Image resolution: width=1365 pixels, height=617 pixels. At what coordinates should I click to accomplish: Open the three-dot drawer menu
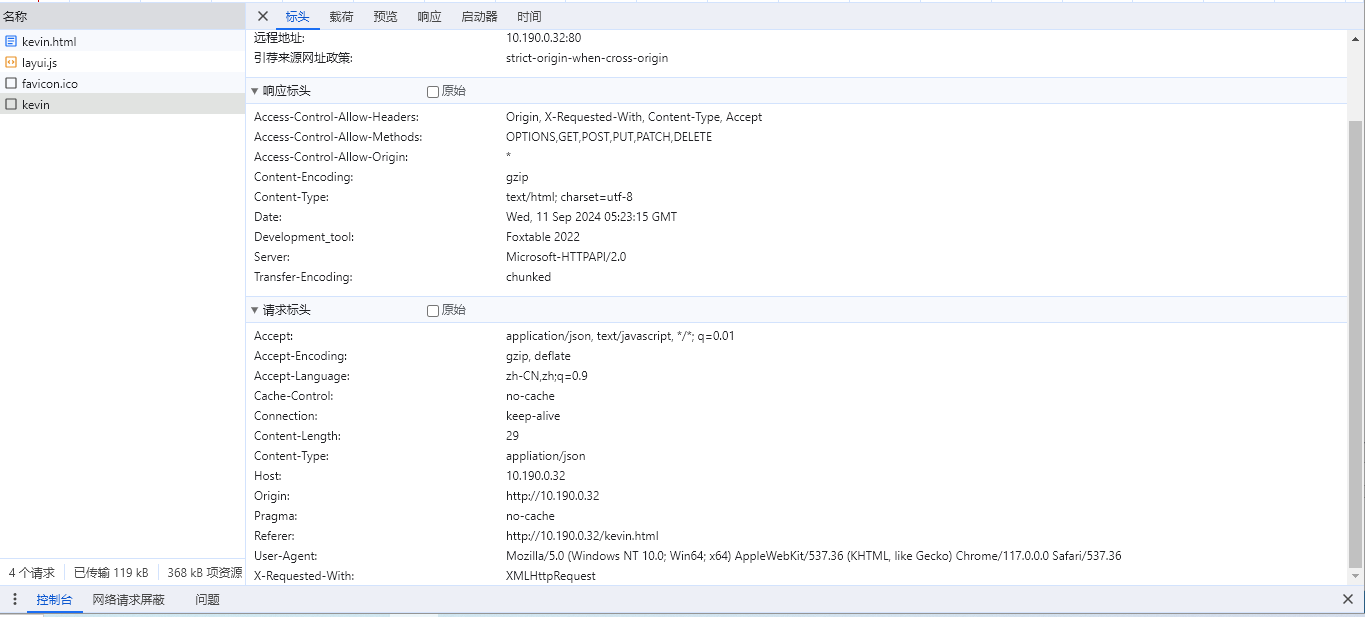pos(15,600)
